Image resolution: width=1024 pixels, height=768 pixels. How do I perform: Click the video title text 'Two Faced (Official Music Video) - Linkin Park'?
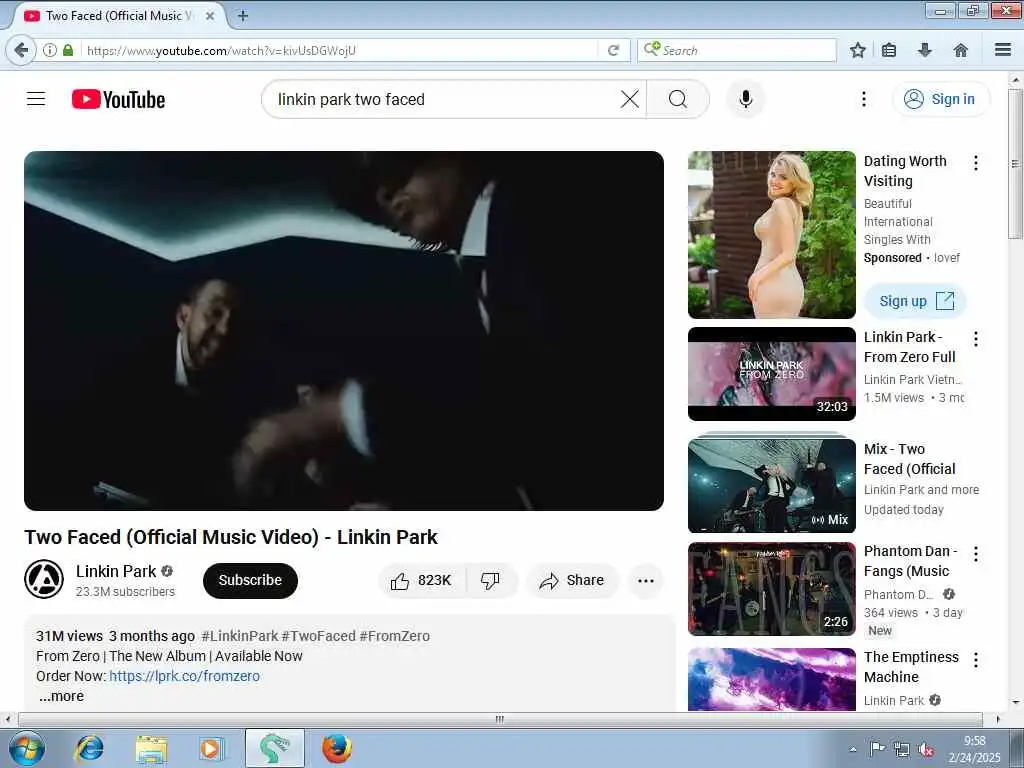coord(231,537)
